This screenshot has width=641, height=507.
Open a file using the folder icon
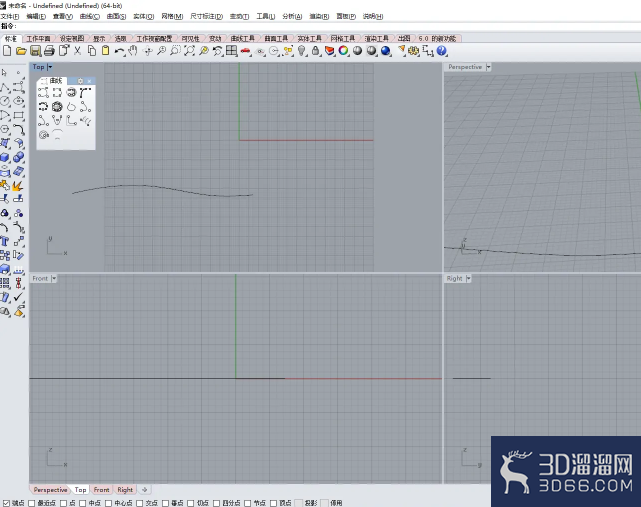tap(21, 51)
